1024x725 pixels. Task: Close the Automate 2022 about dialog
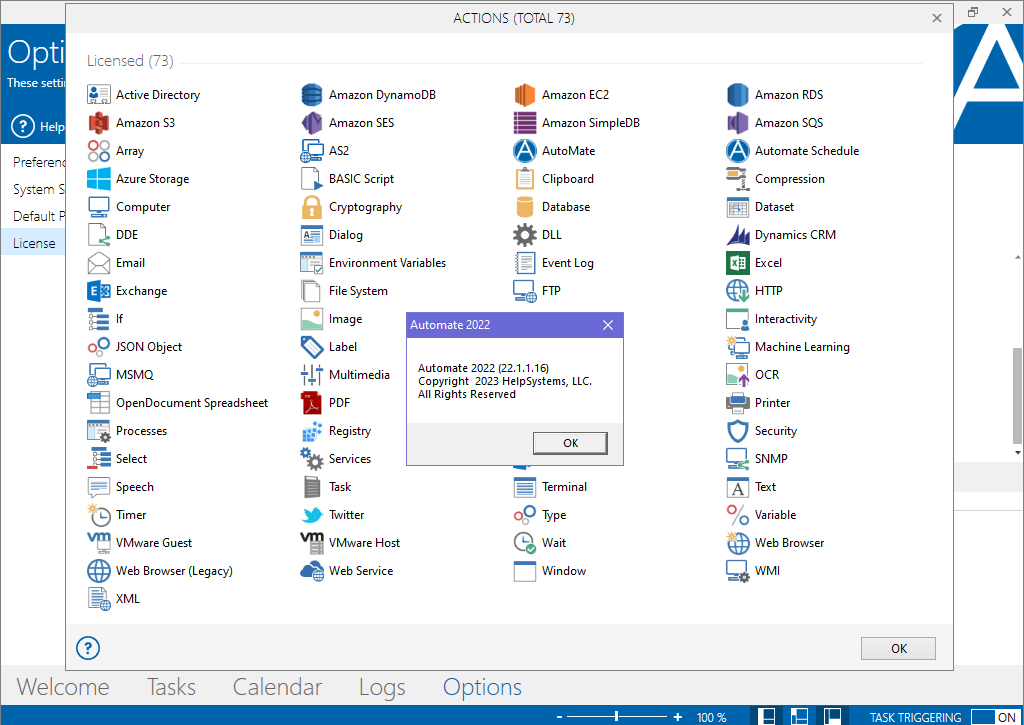[x=607, y=325]
